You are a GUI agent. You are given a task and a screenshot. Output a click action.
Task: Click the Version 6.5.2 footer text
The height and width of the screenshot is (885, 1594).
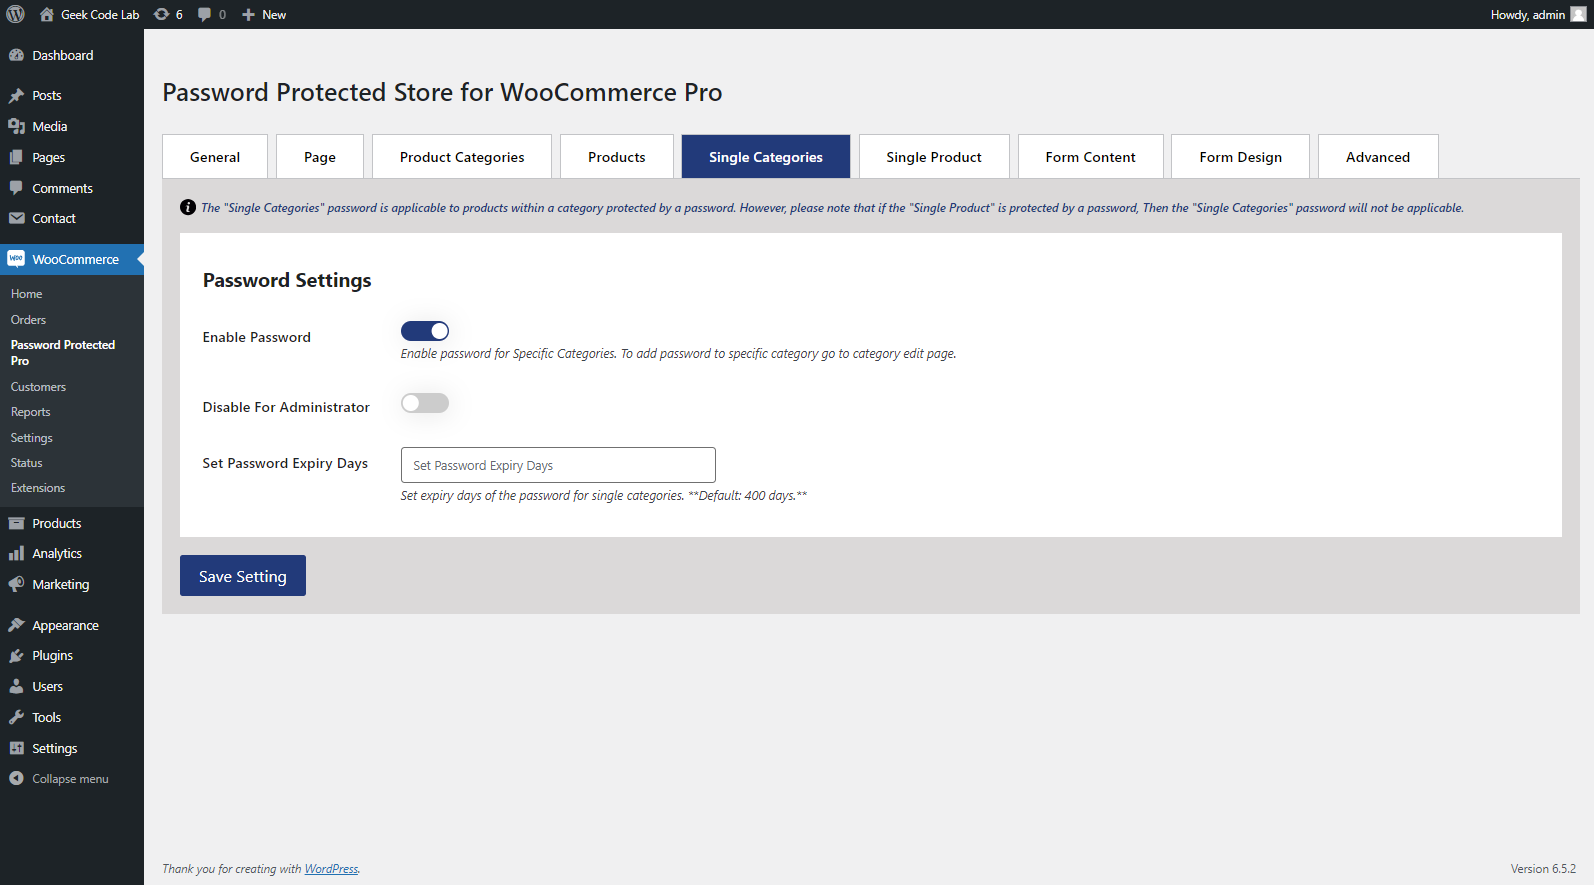click(1543, 869)
